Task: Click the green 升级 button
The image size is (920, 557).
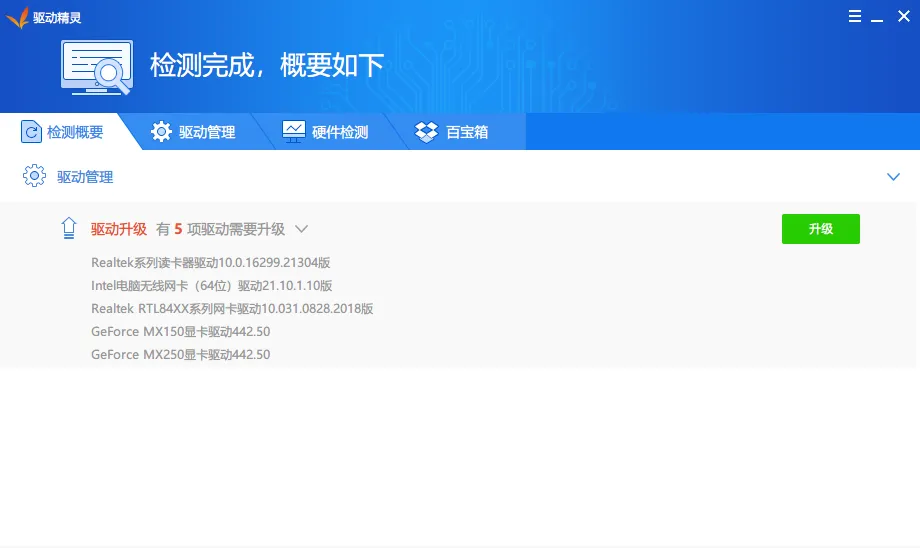Action: (820, 229)
